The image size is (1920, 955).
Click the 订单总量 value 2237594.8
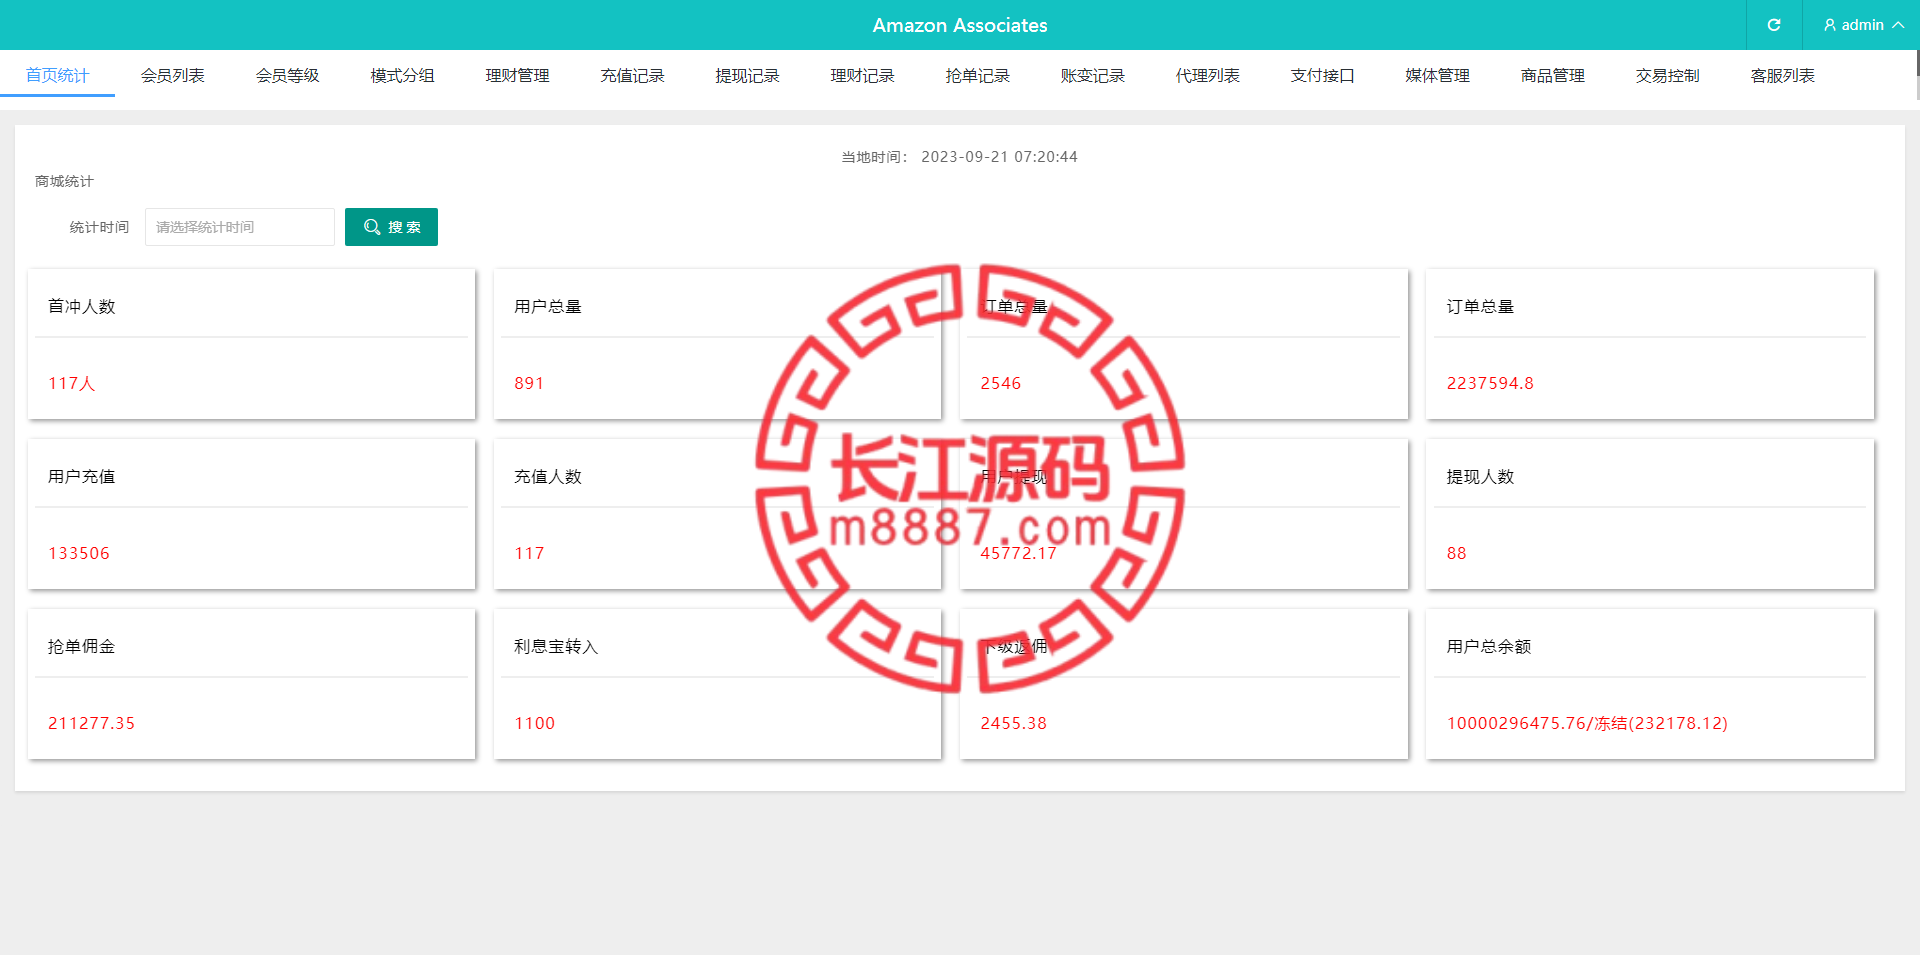(1490, 383)
